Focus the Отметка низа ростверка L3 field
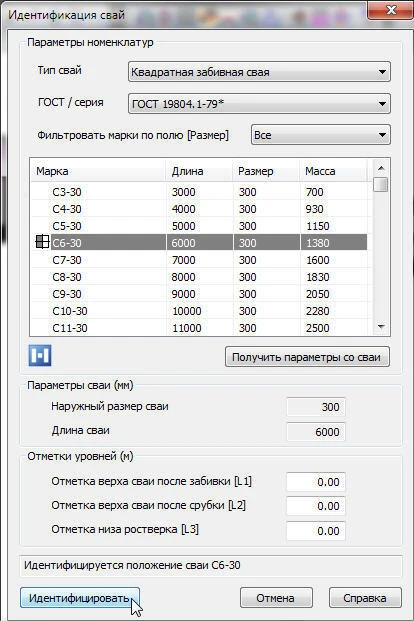 (x=316, y=531)
